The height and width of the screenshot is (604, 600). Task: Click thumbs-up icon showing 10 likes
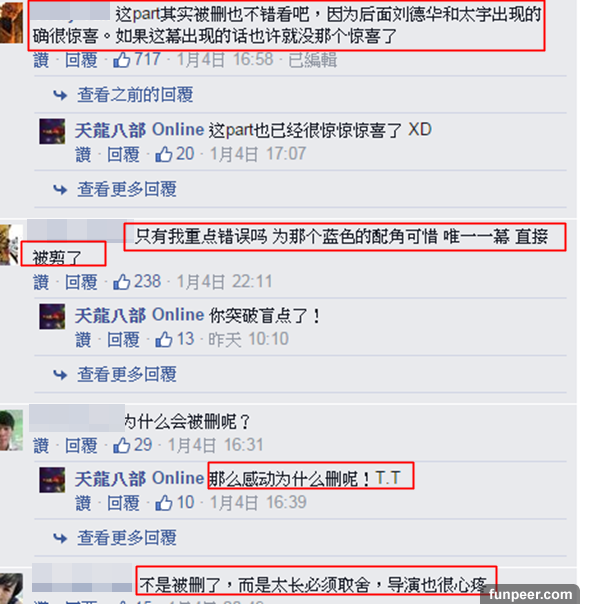click(164, 503)
